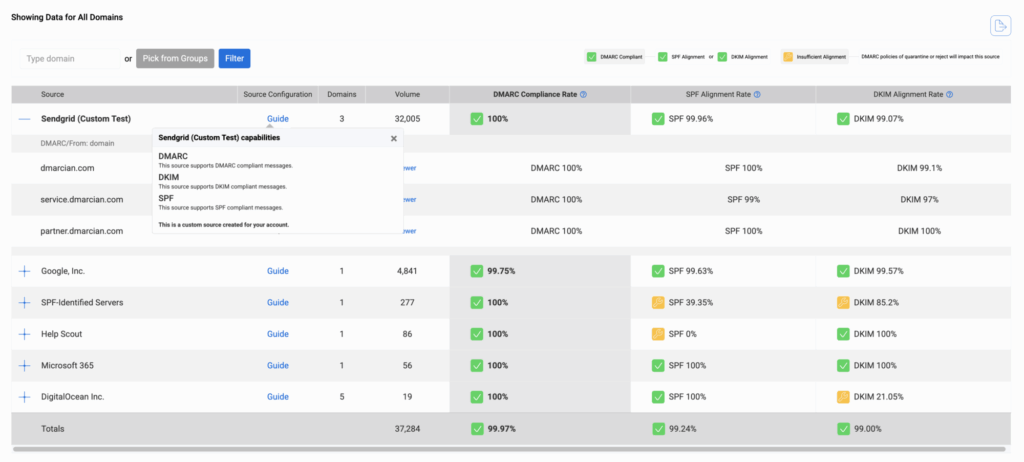Click Totals SPF 99.24% check icon
Viewport: 1024px width, 462px height.
click(x=658, y=429)
